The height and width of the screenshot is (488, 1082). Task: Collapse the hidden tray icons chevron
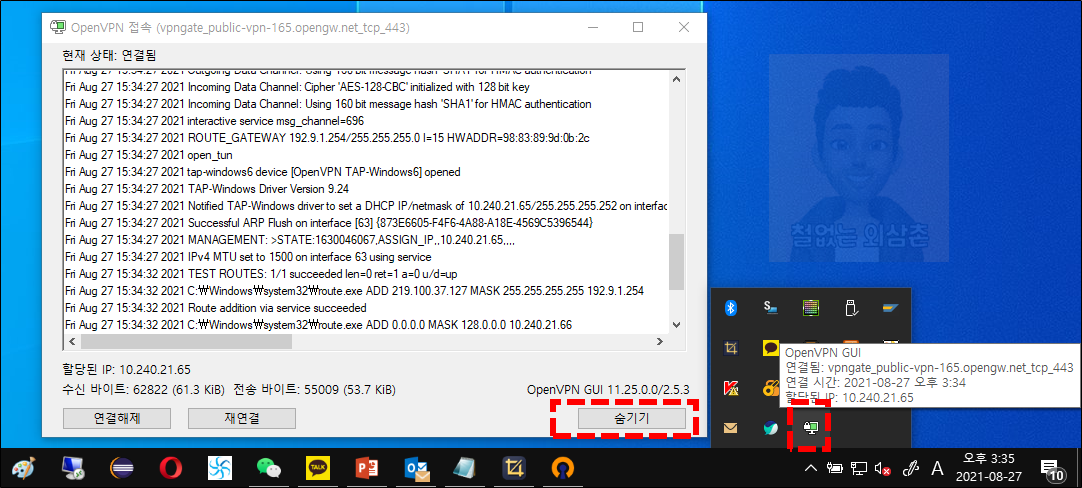click(x=812, y=469)
